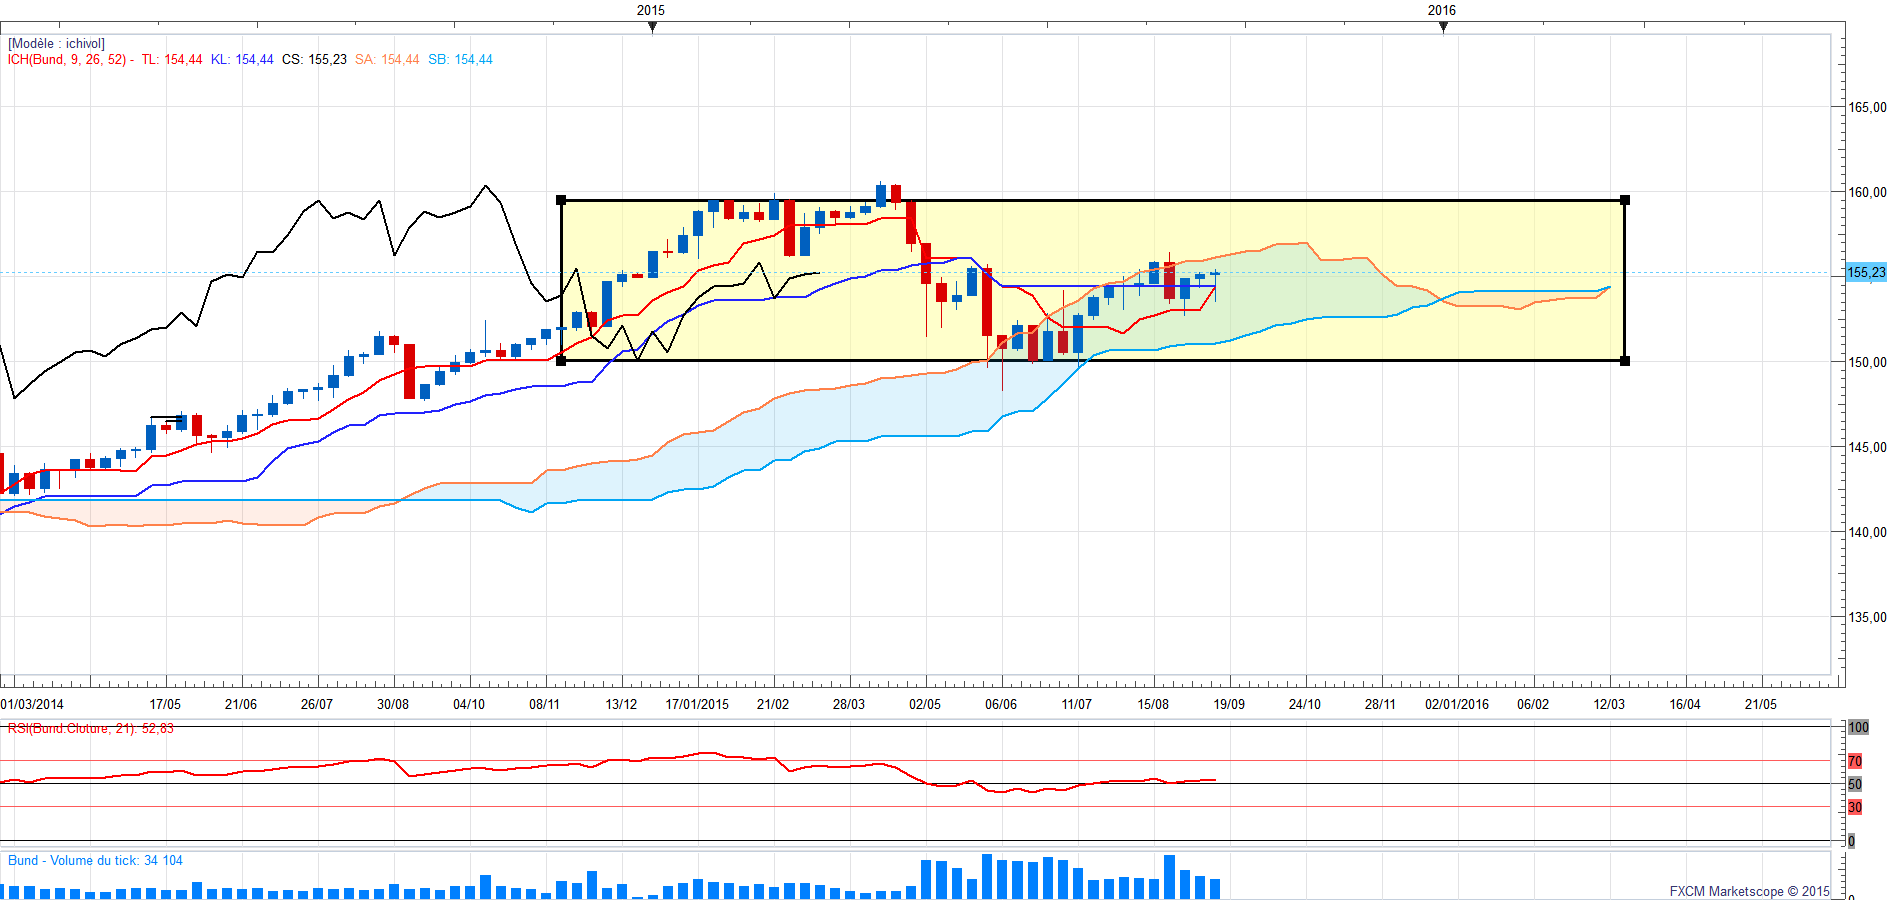Click the KL: 154,44 Kijun value
The height and width of the screenshot is (900, 1903).
point(242,60)
